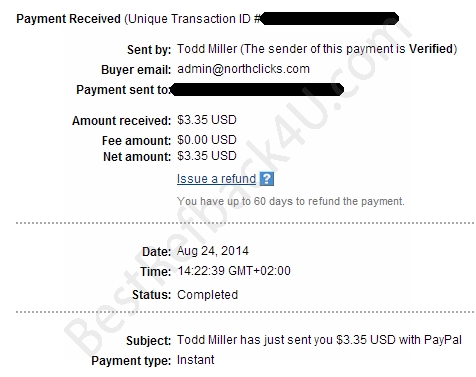Screen dimensions: 476x377
Task: Click the sender name Todd Miller
Action: (x=207, y=49)
